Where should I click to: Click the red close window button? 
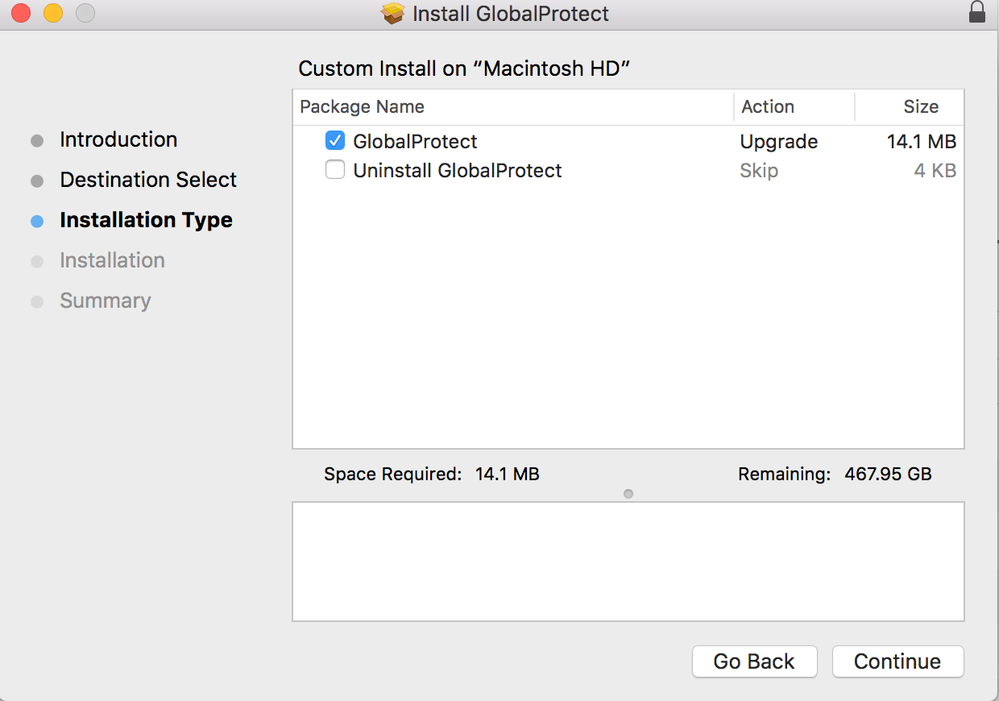point(21,13)
